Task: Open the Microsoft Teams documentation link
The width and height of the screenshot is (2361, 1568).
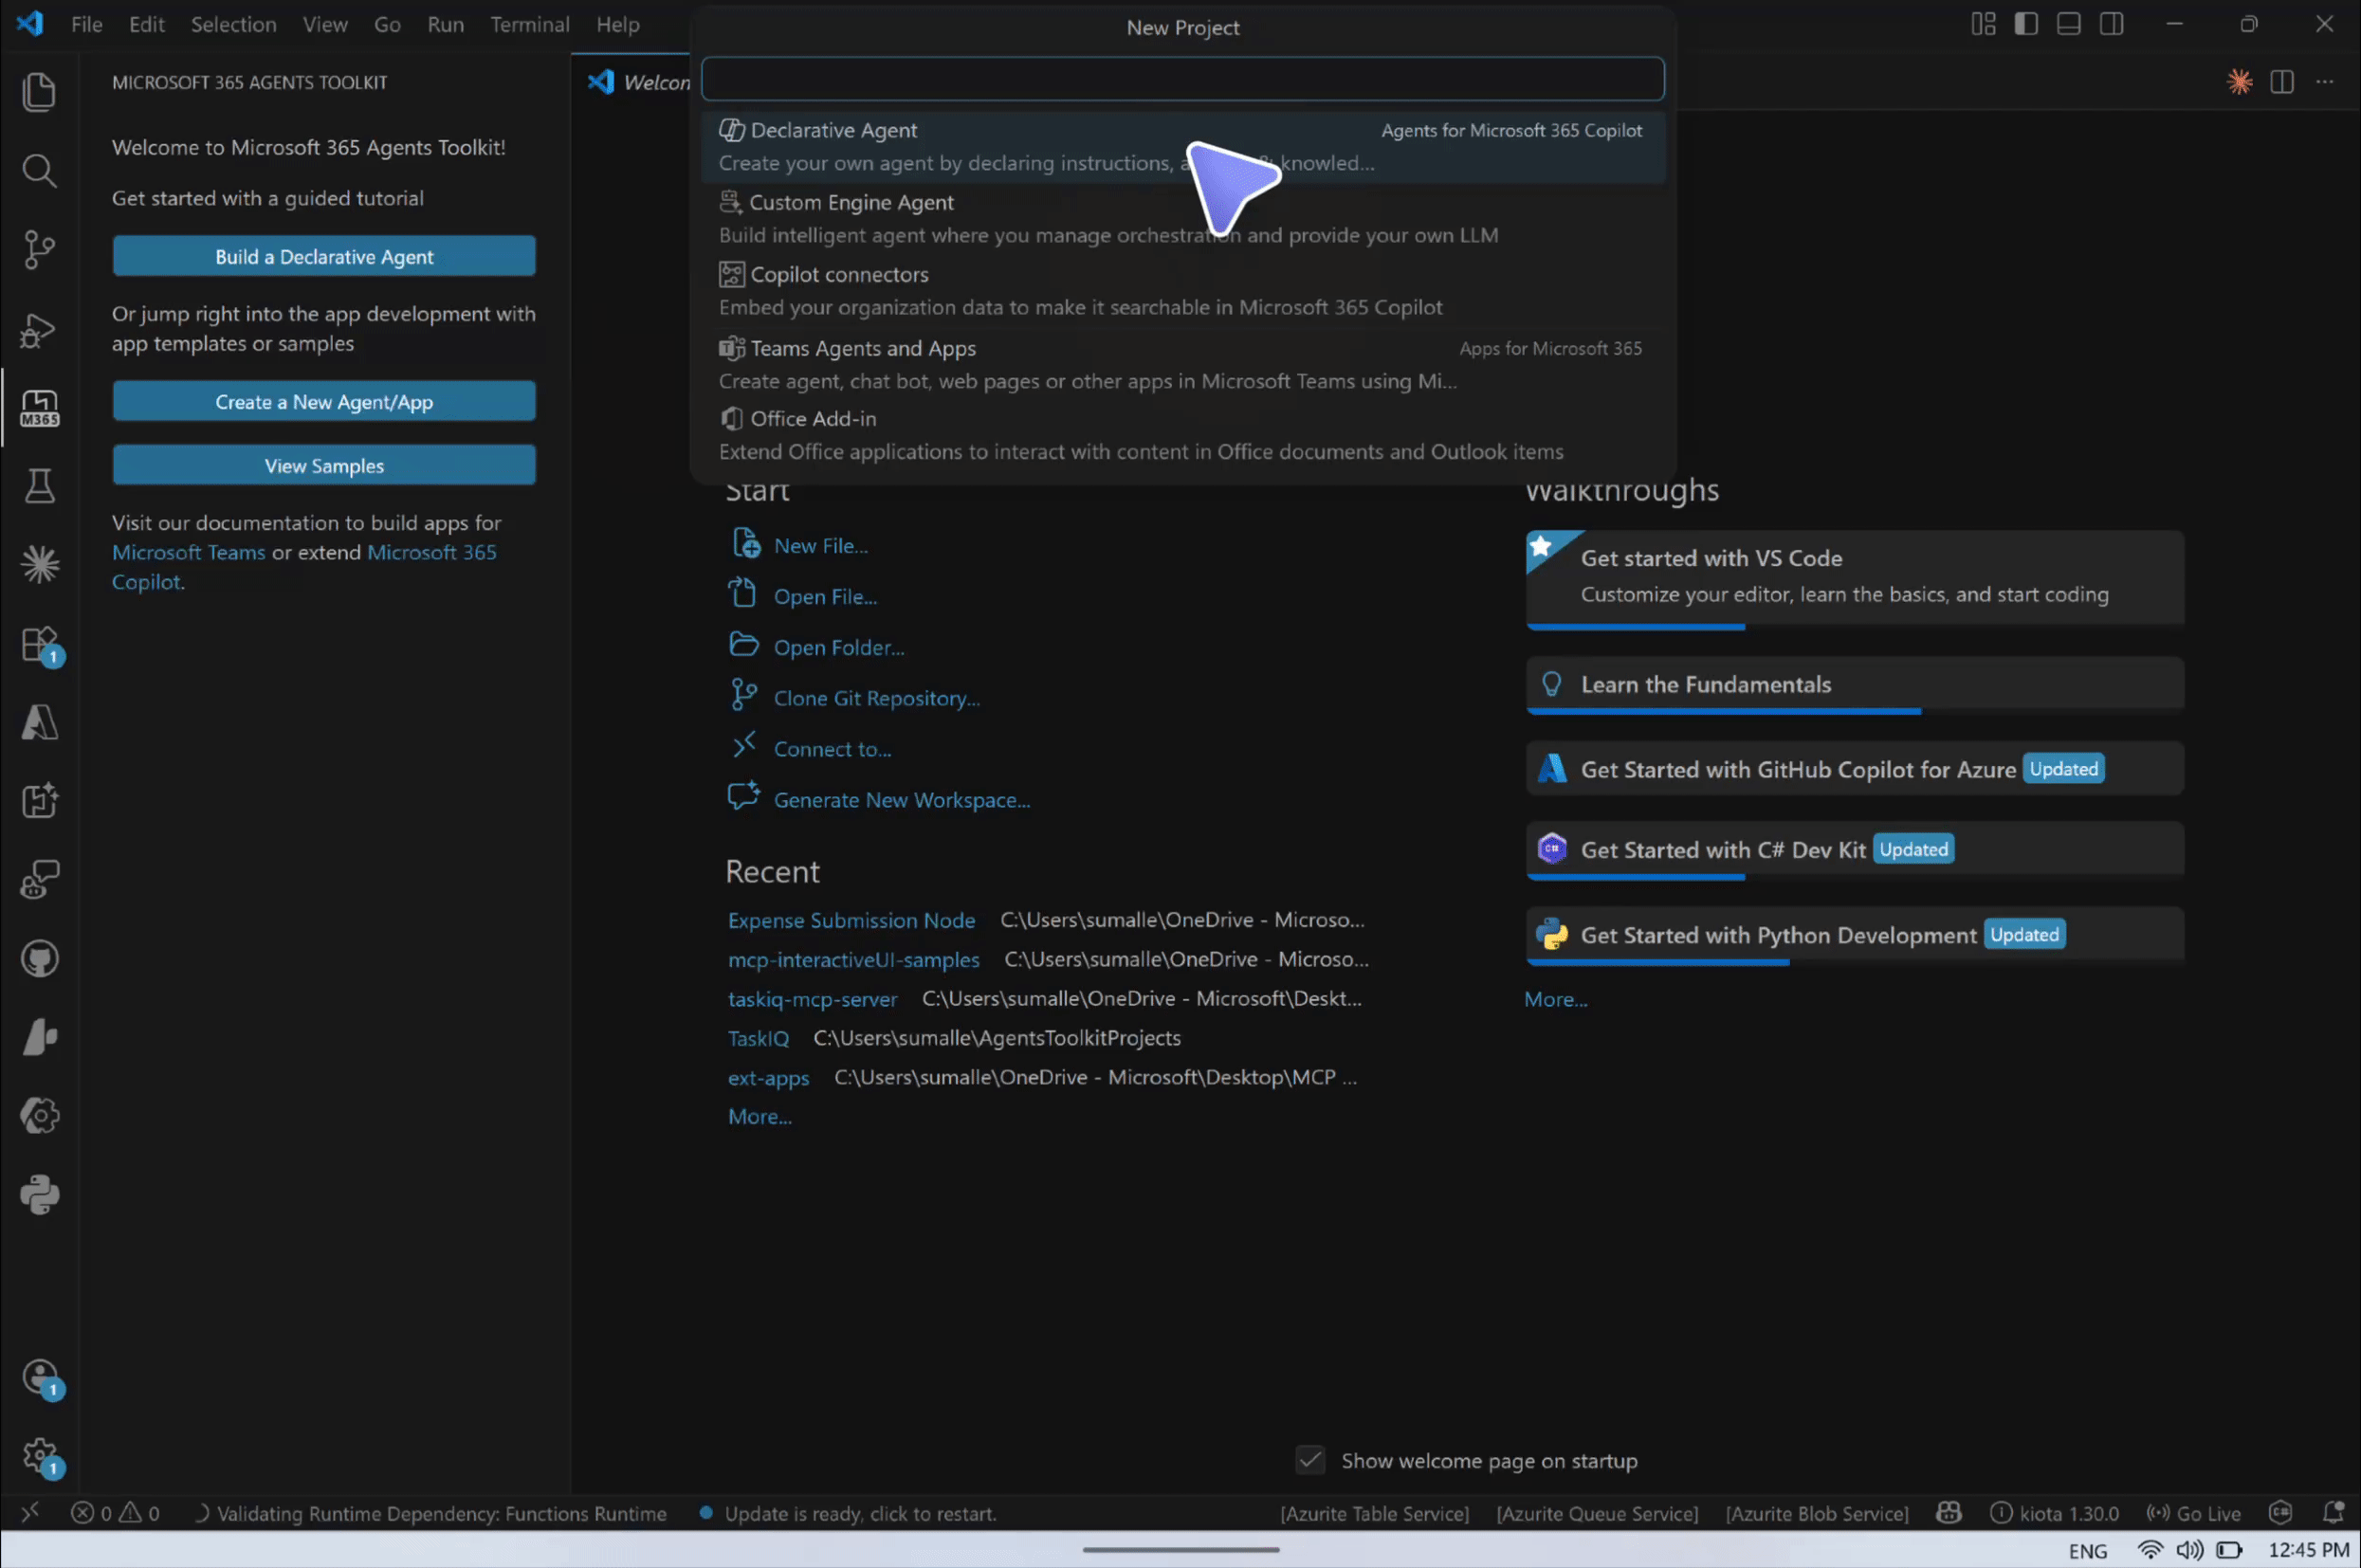Action: click(188, 552)
